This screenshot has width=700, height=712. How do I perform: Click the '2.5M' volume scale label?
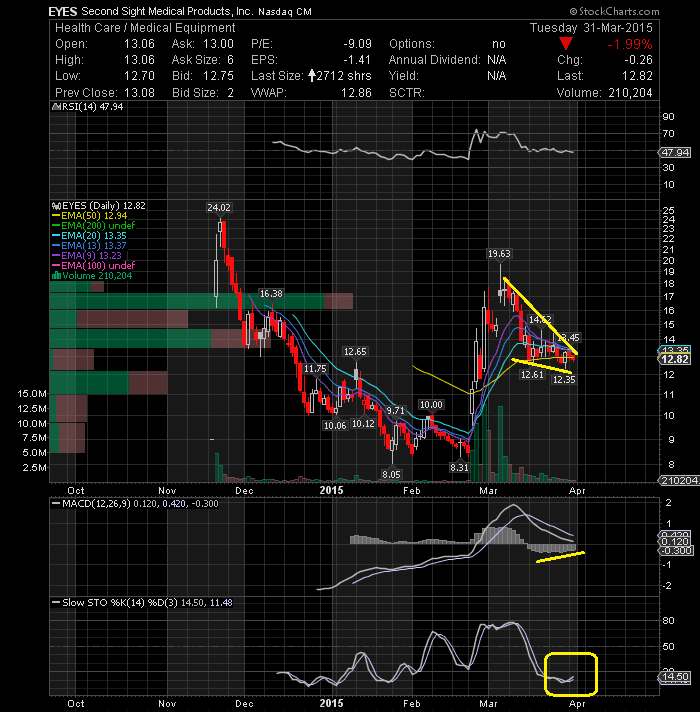pyautogui.click(x=34, y=468)
